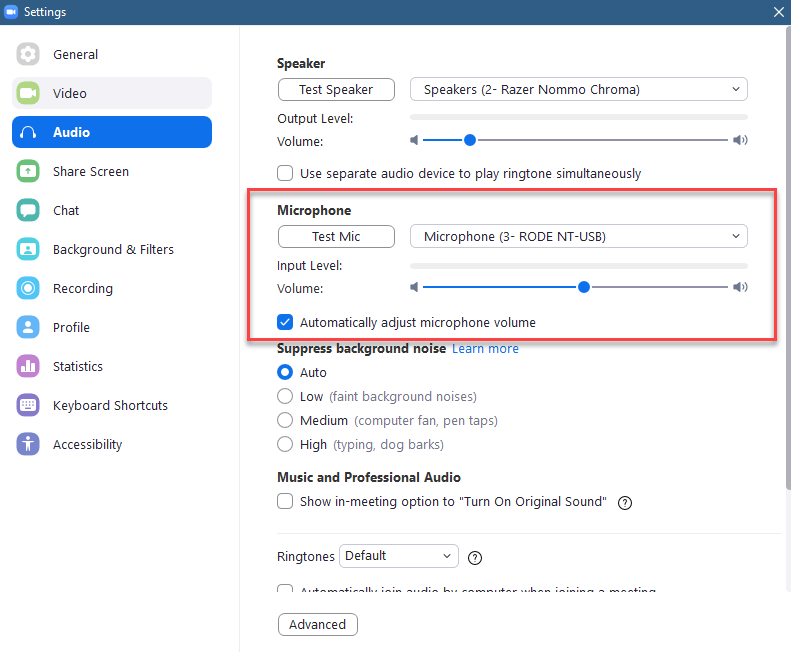Click the Chat bubble icon

point(28,210)
